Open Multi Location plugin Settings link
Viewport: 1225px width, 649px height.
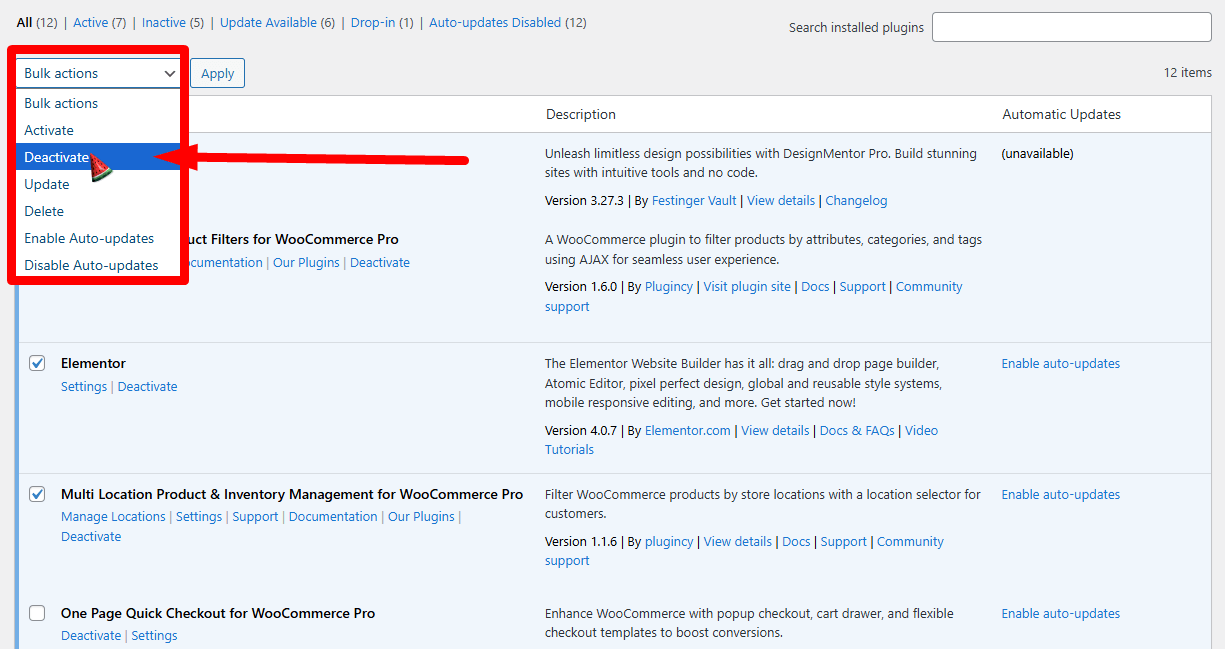(199, 516)
